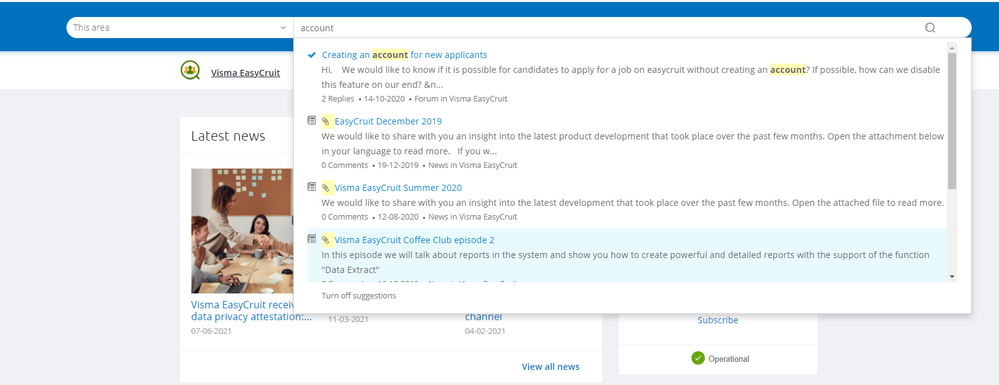The image size is (999, 385).
Task: Click the Visma EasyCruit community logo icon
Action: click(190, 70)
